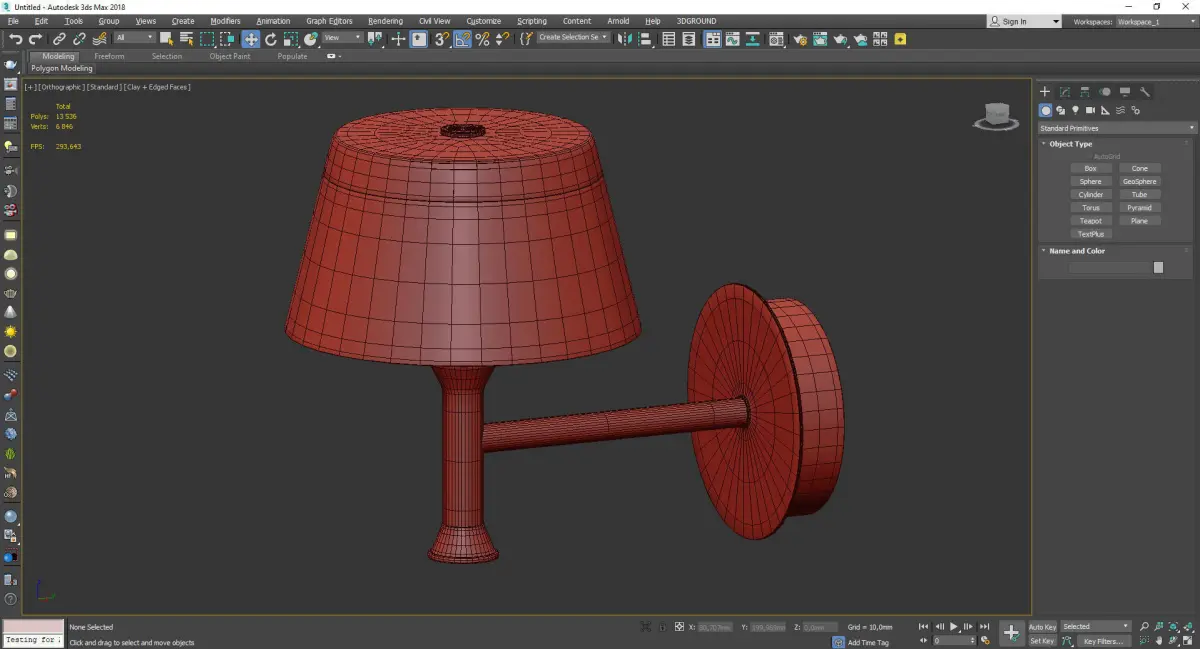The width and height of the screenshot is (1200, 649).
Task: Open the reference coordinate View dropdown
Action: click(343, 38)
